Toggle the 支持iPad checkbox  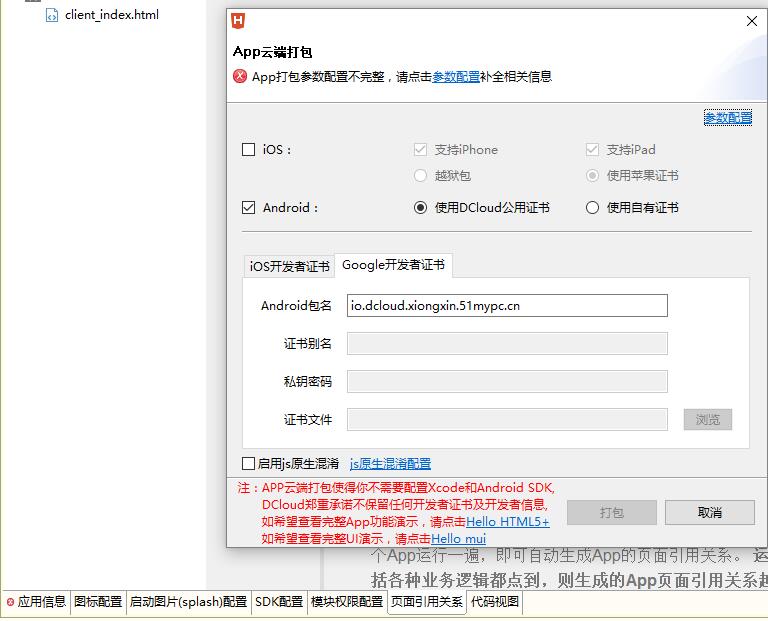(592, 149)
